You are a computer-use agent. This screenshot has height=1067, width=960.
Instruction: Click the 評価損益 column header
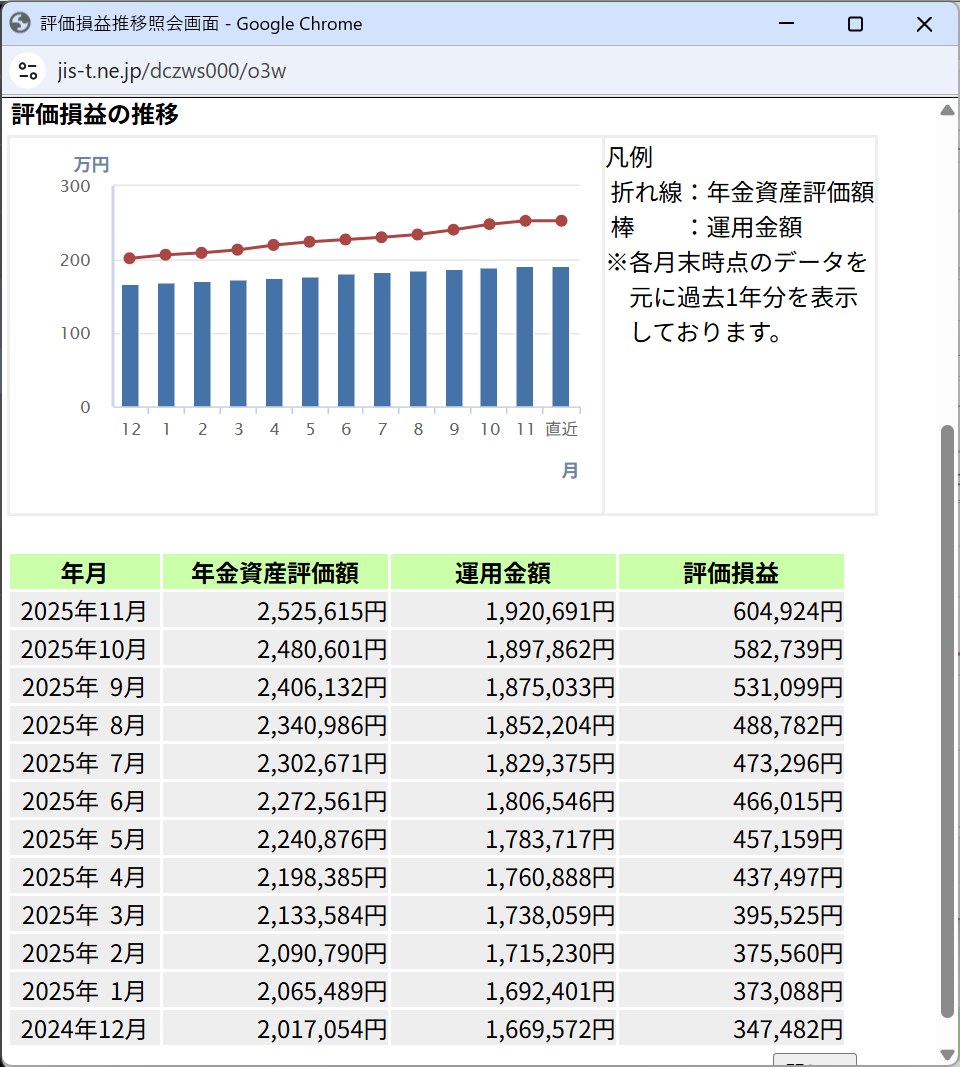coord(731,573)
